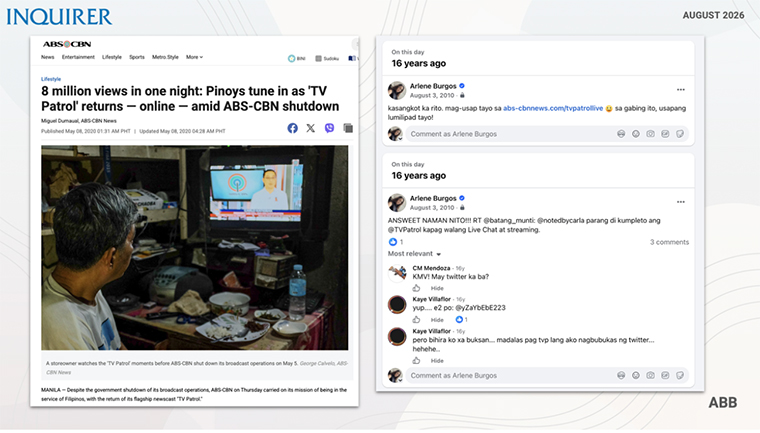Screen dimensions: 760x433
Task: Open the Sudoku shortcut in ABS-CBN header
Action: click(327, 58)
